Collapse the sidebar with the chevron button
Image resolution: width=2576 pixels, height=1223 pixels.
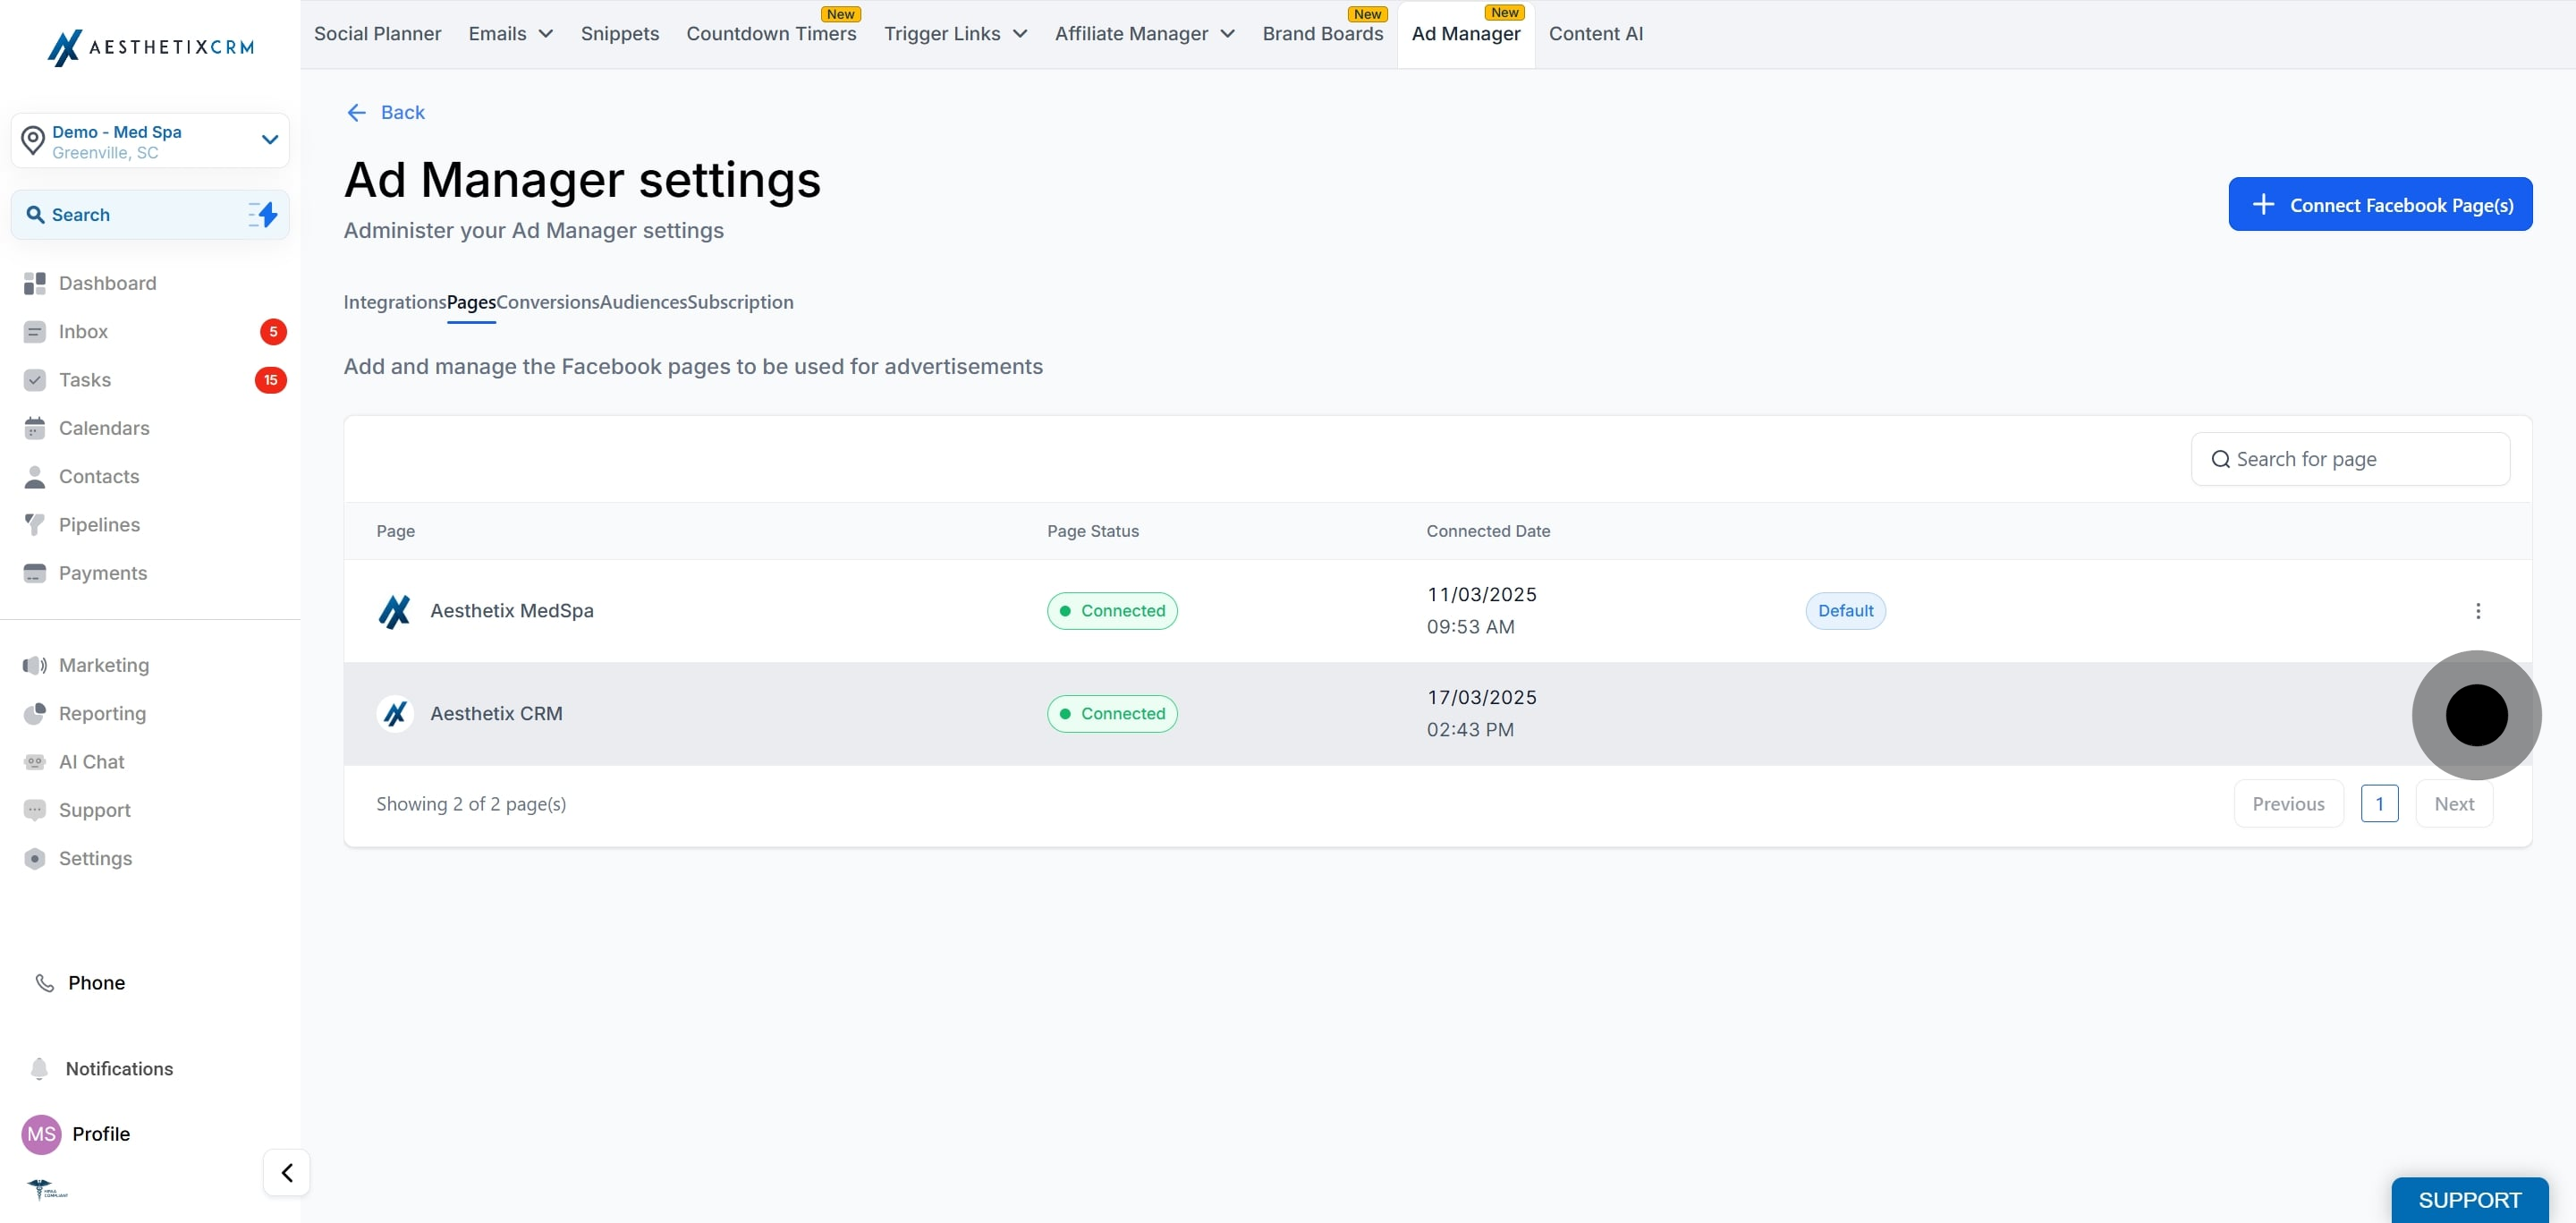[287, 1172]
